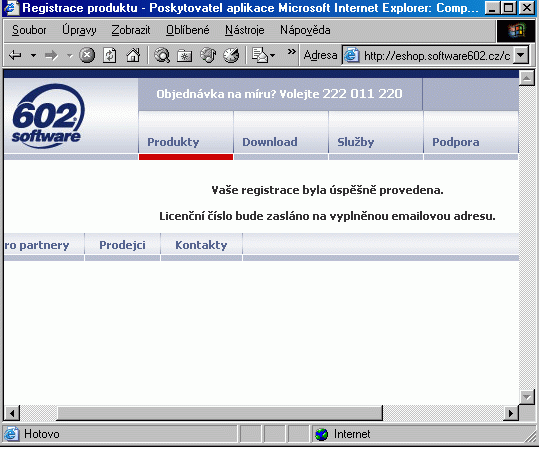Click 'Vaše registrace byla úspěšně provedena.' text
This screenshot has width=539, height=449.
(327, 190)
